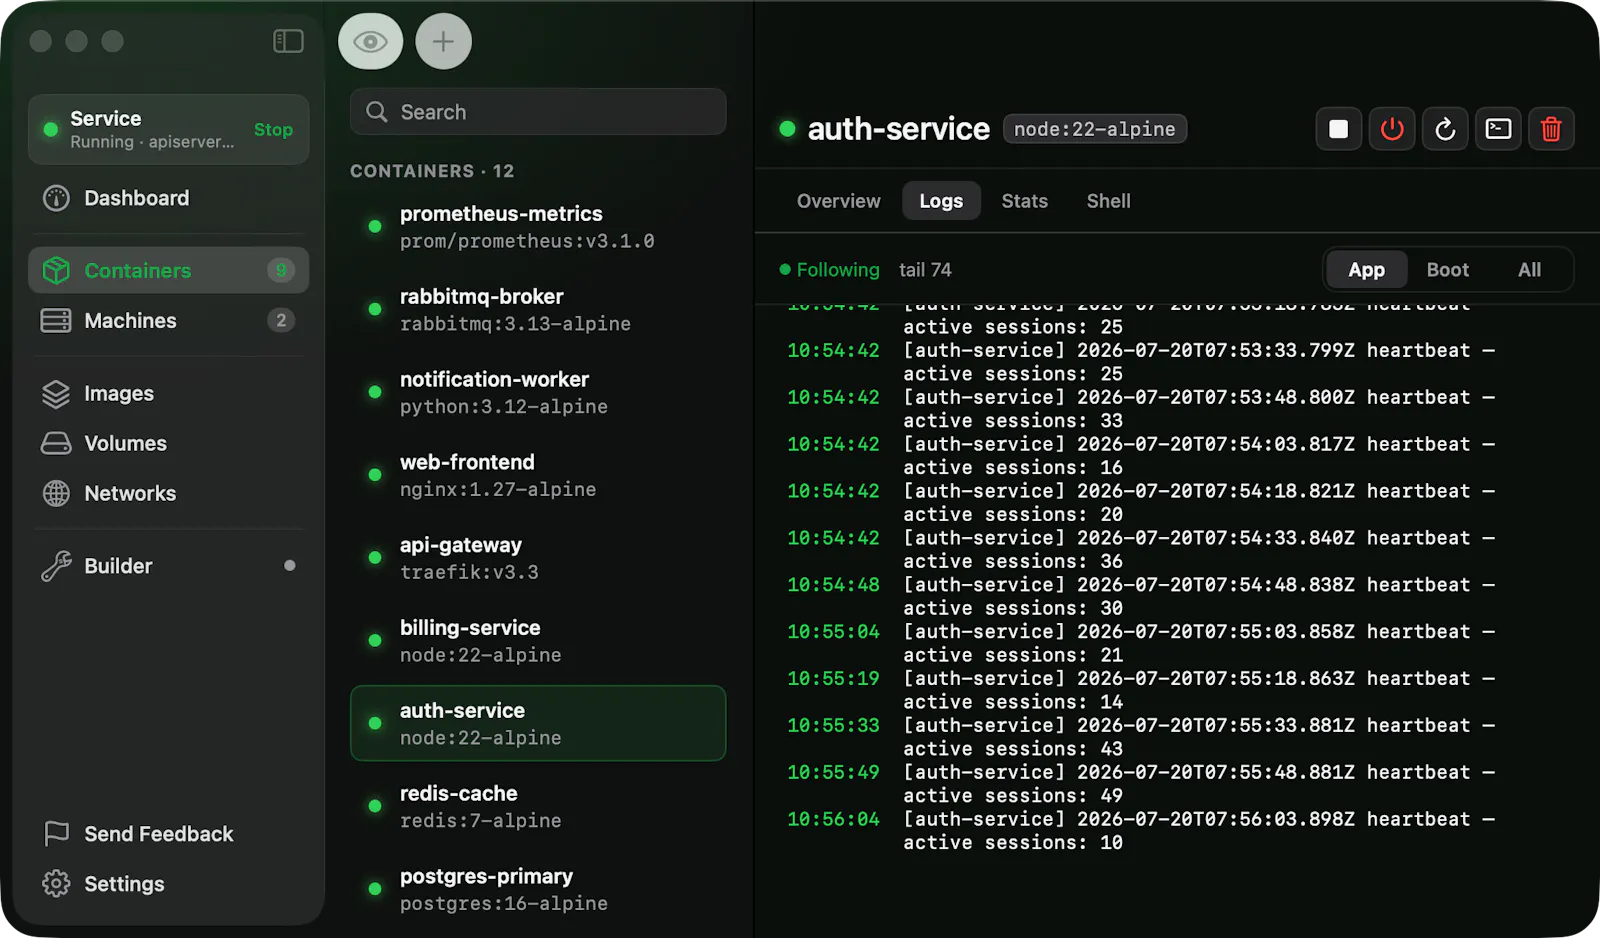Click the CONTAINERS · 12 heading

tap(432, 171)
